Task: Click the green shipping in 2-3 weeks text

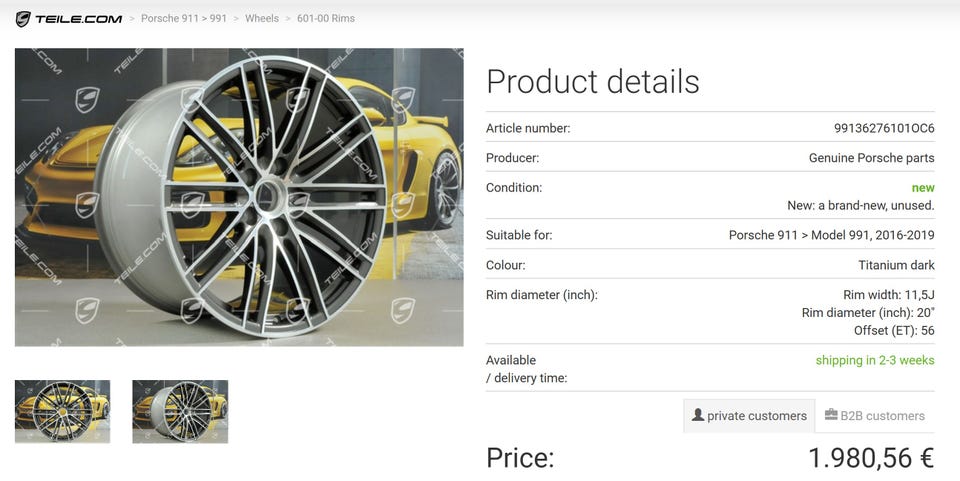Action: (x=874, y=360)
